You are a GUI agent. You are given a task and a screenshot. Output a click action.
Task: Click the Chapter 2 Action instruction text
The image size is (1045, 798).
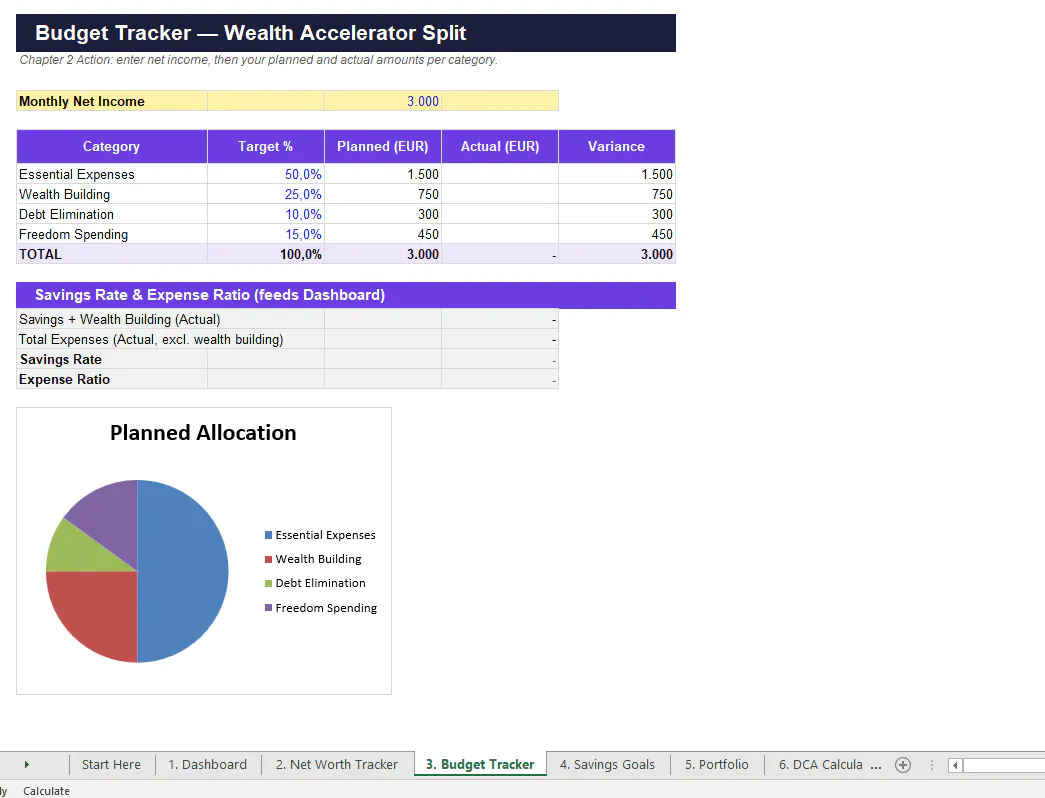coord(259,60)
